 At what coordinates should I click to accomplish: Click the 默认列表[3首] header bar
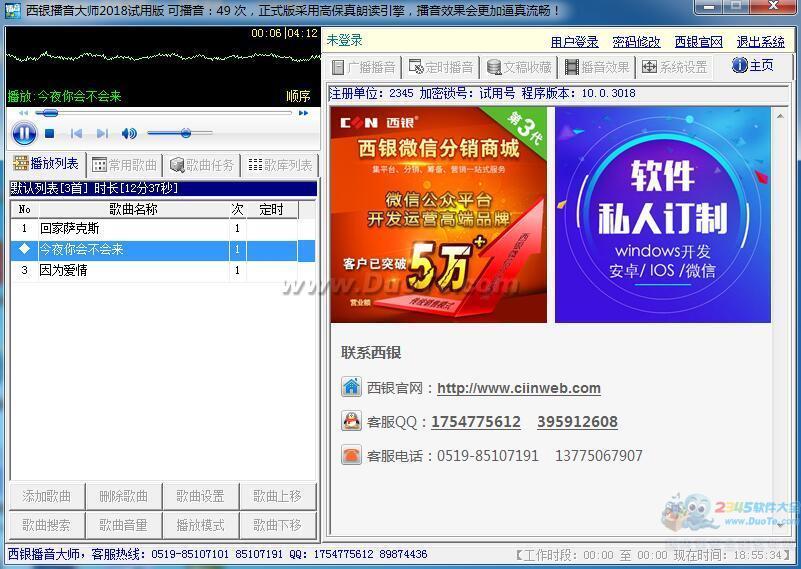163,188
